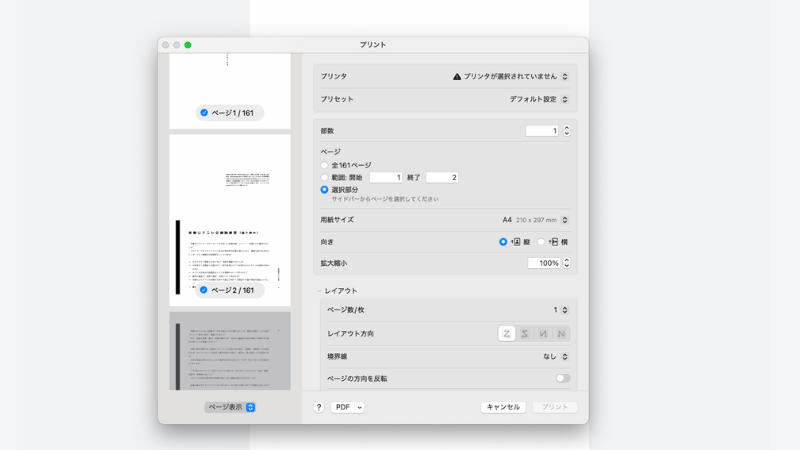Open help with the question mark button
Viewport: 800px width, 450px height.
click(x=319, y=407)
